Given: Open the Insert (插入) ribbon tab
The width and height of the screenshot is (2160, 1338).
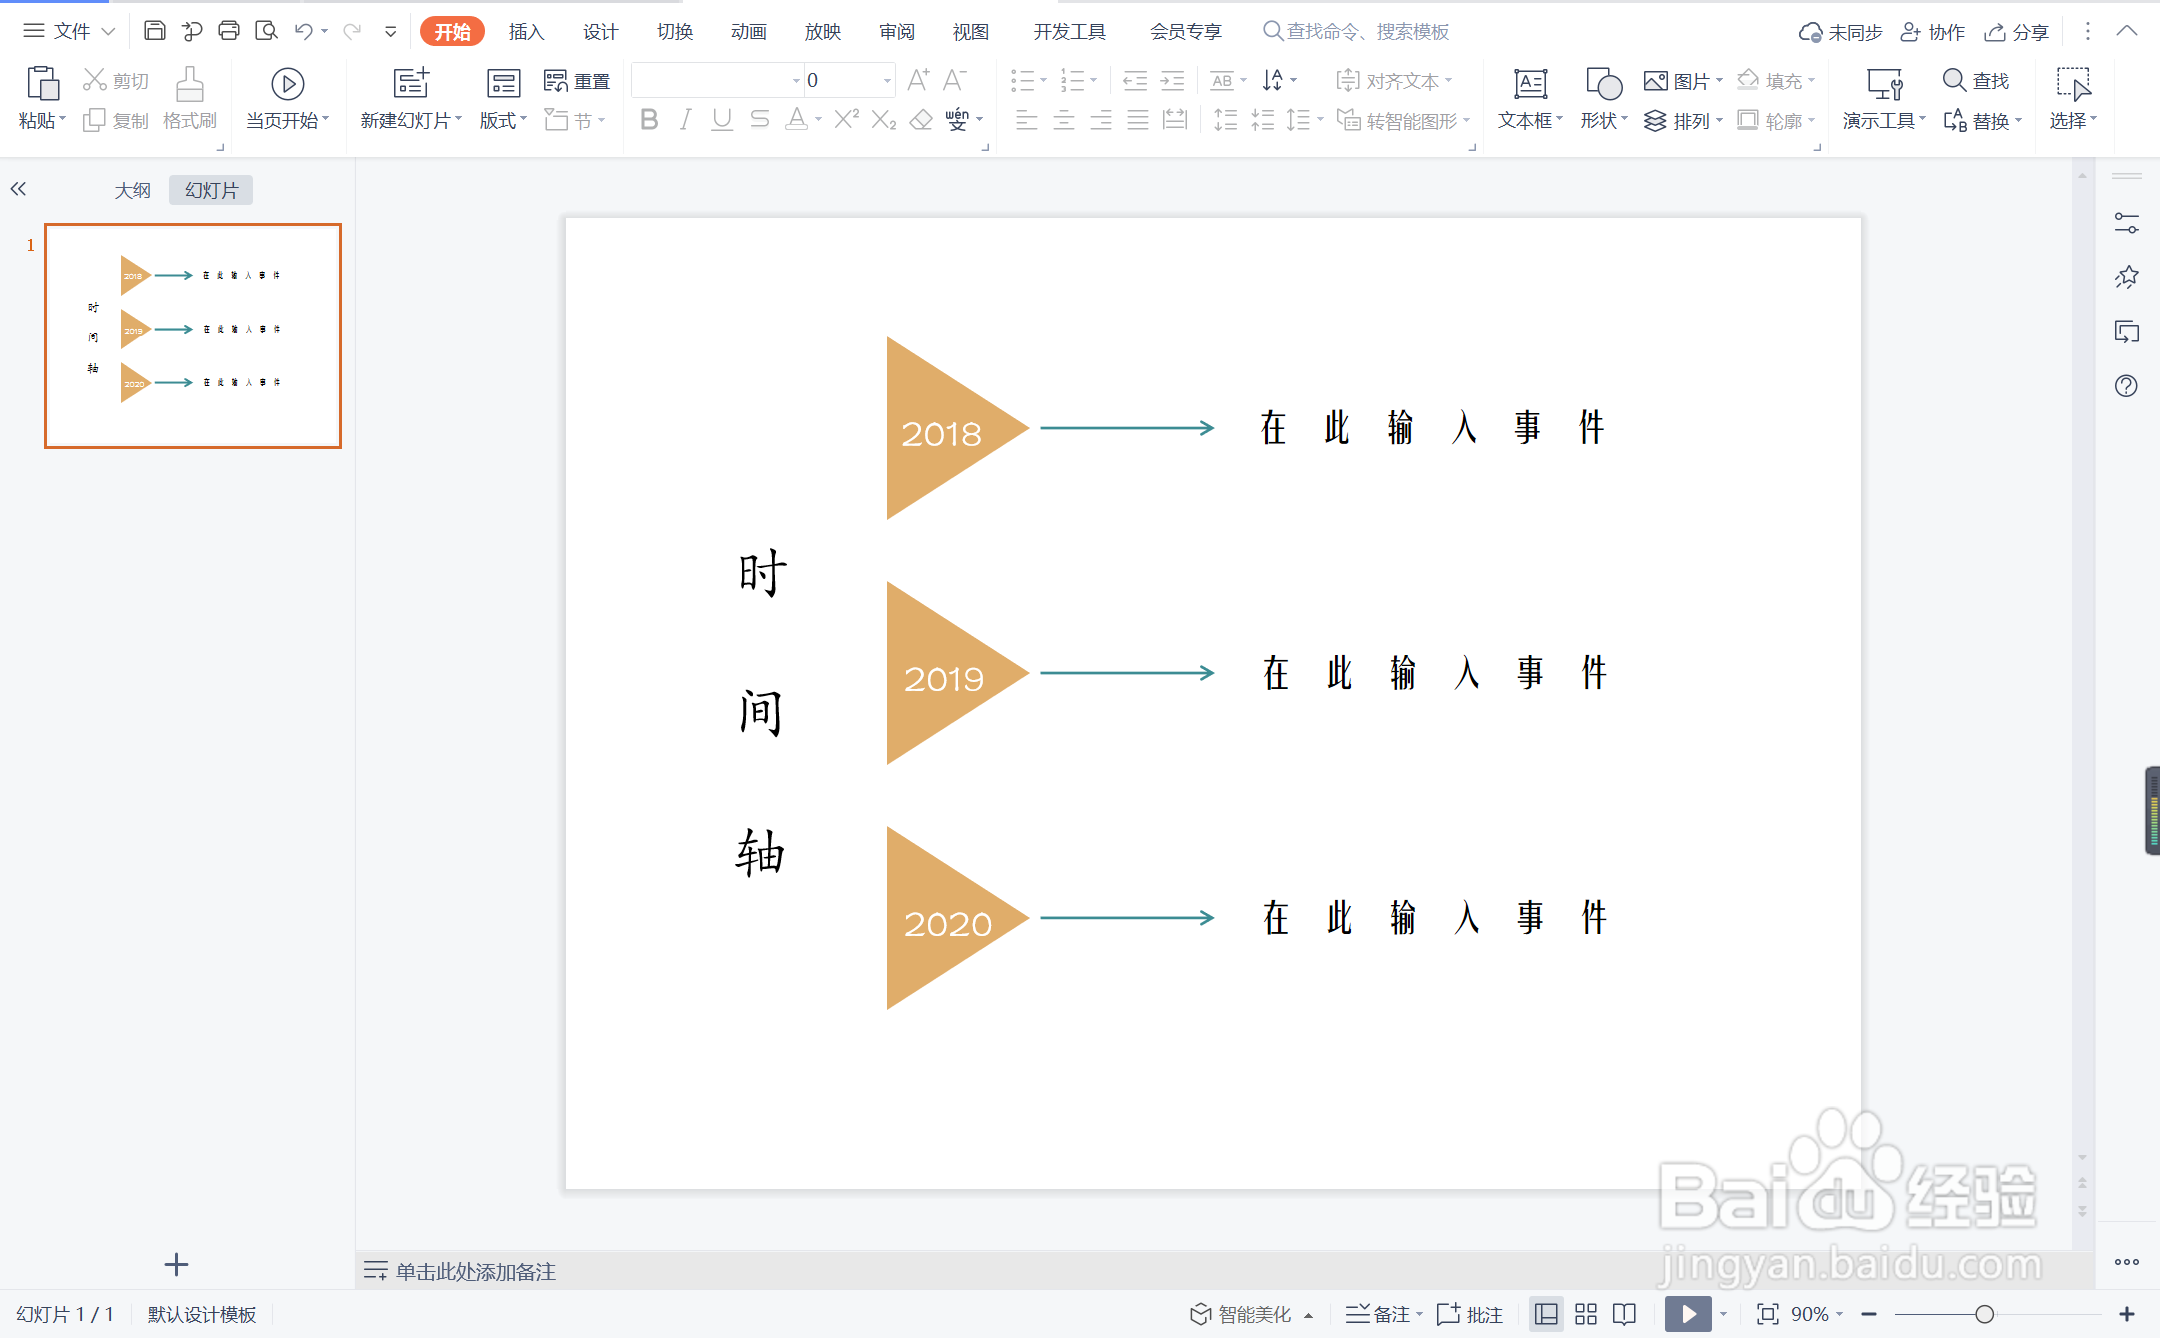Looking at the screenshot, I should 526,32.
